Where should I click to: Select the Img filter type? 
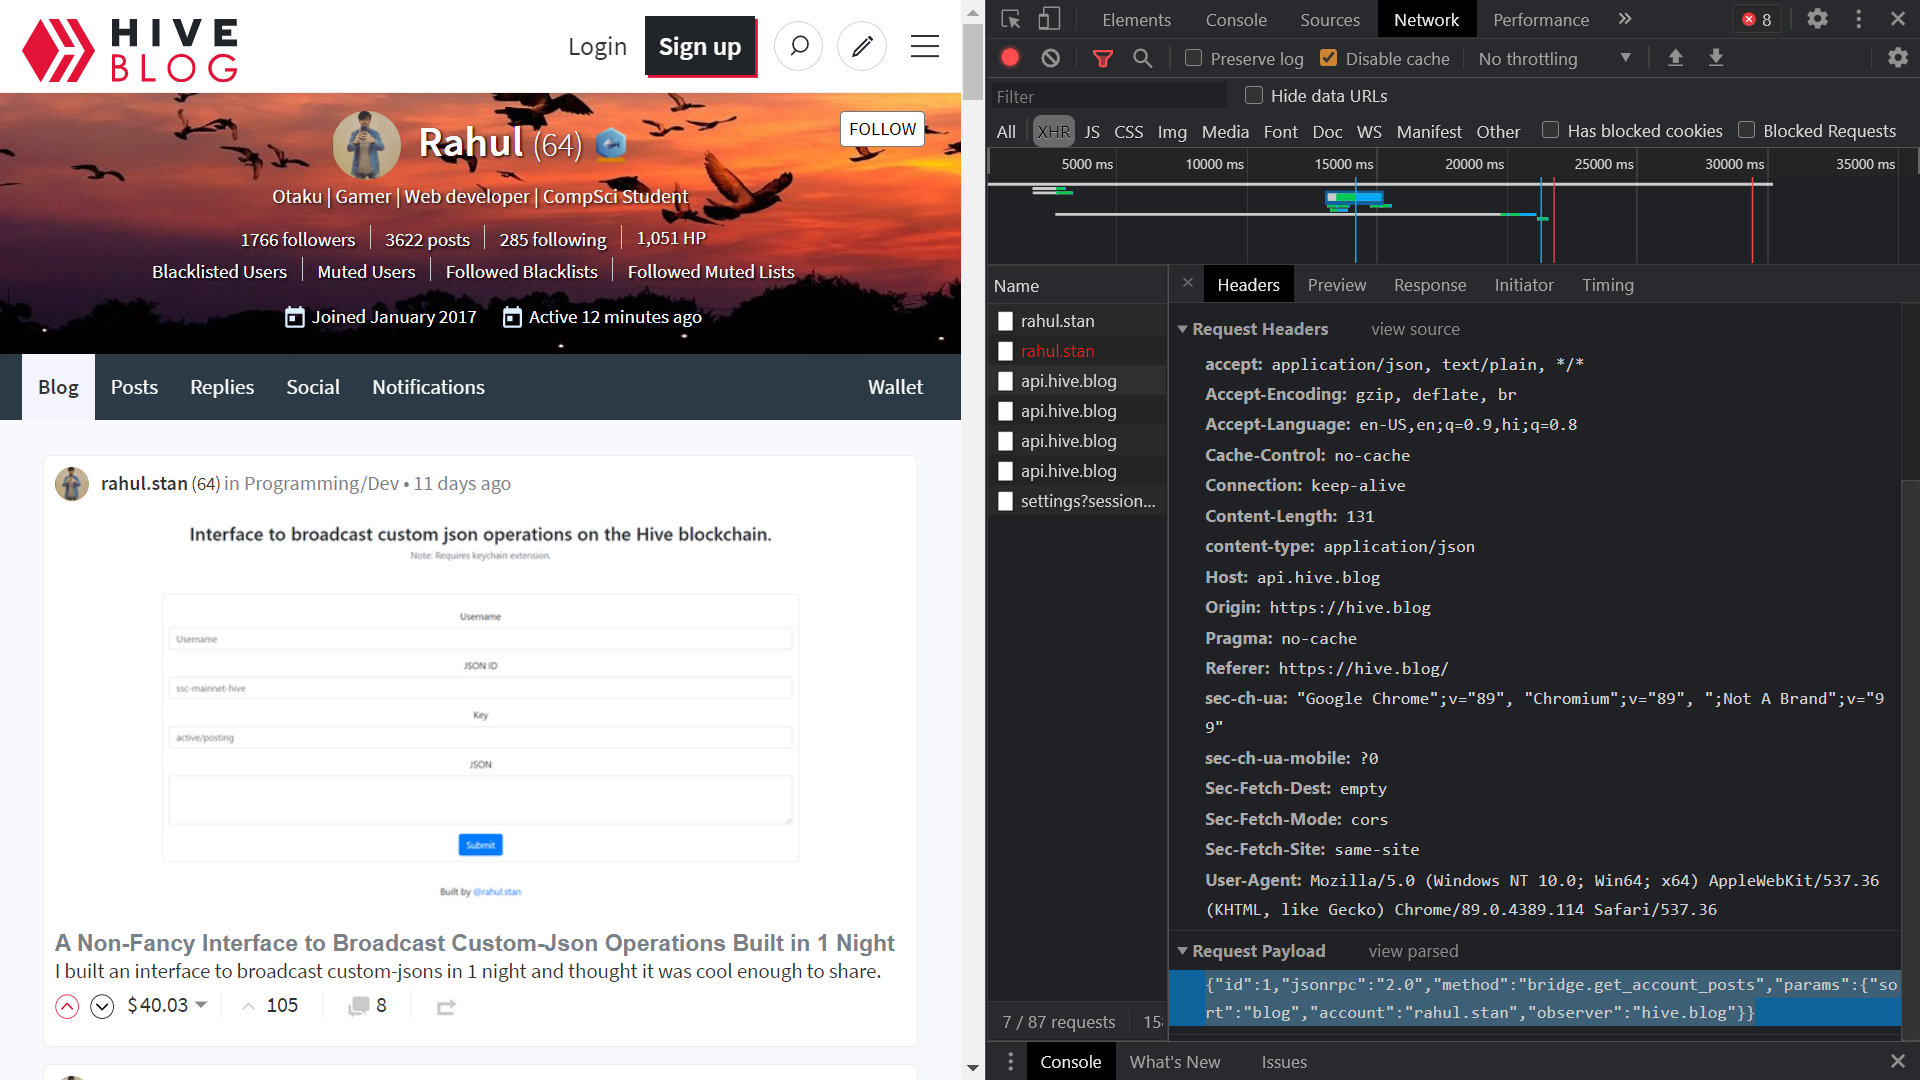(x=1172, y=131)
